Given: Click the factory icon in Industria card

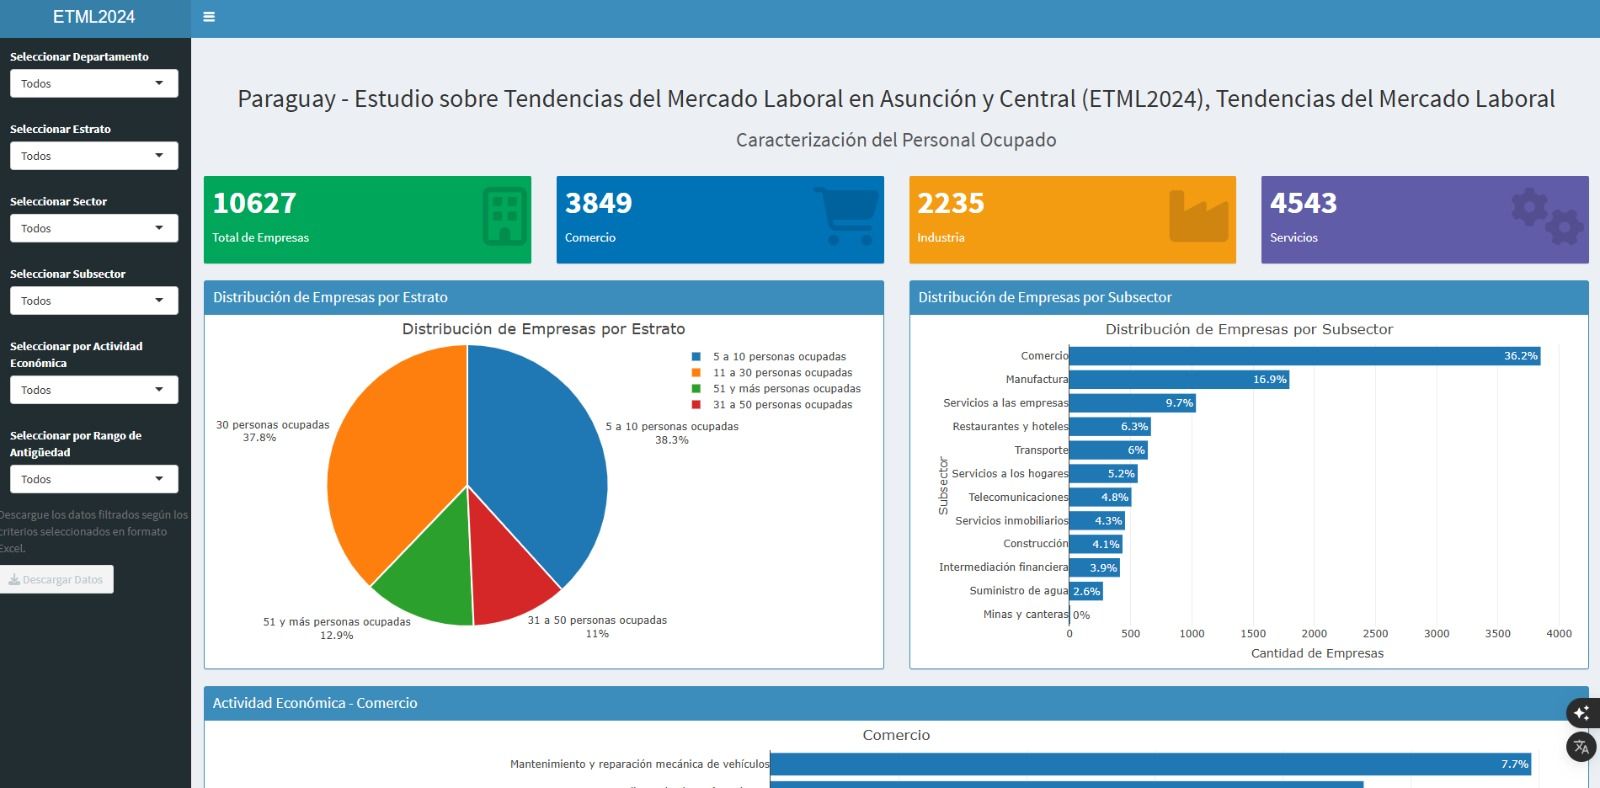Looking at the screenshot, I should coord(1199,216).
